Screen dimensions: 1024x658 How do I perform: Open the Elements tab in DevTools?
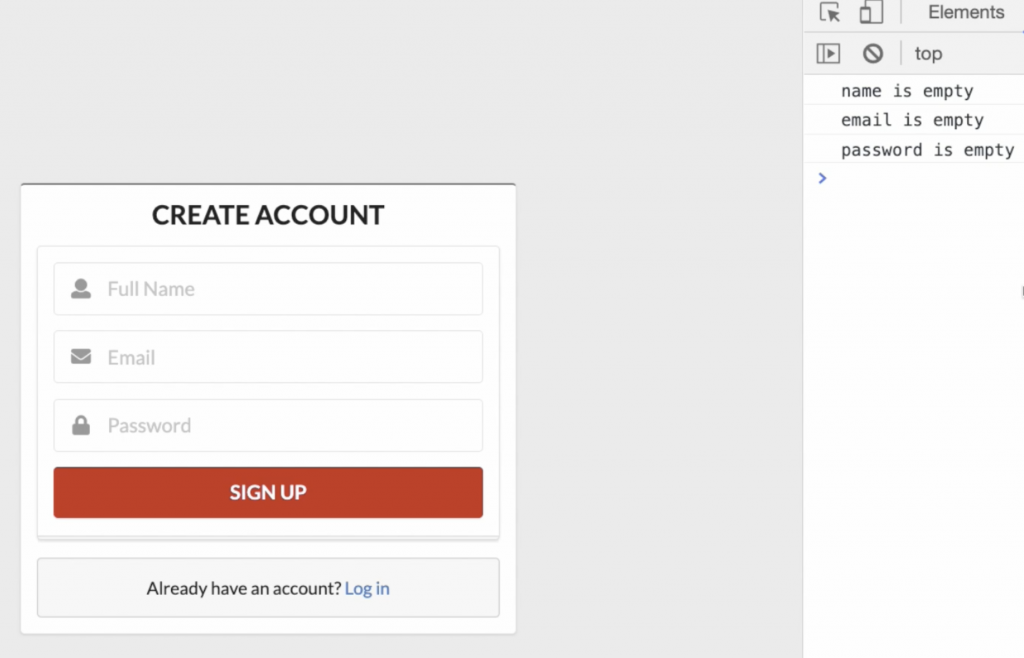pyautogui.click(x=966, y=12)
